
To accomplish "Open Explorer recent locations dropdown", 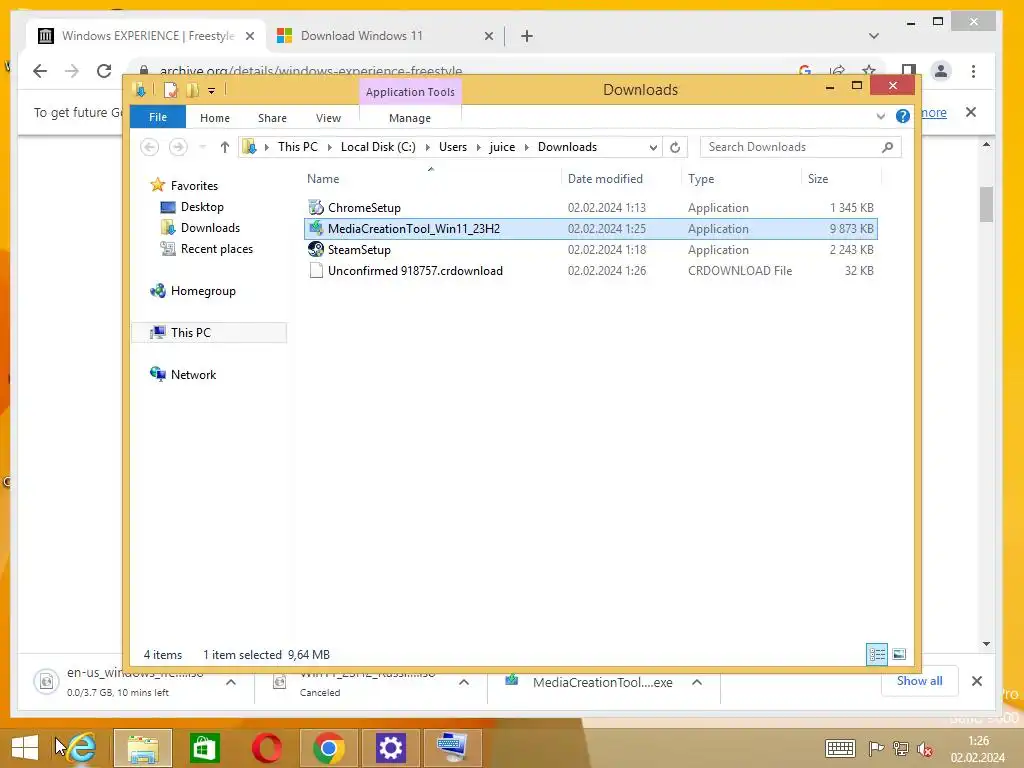I will pyautogui.click(x=202, y=147).
